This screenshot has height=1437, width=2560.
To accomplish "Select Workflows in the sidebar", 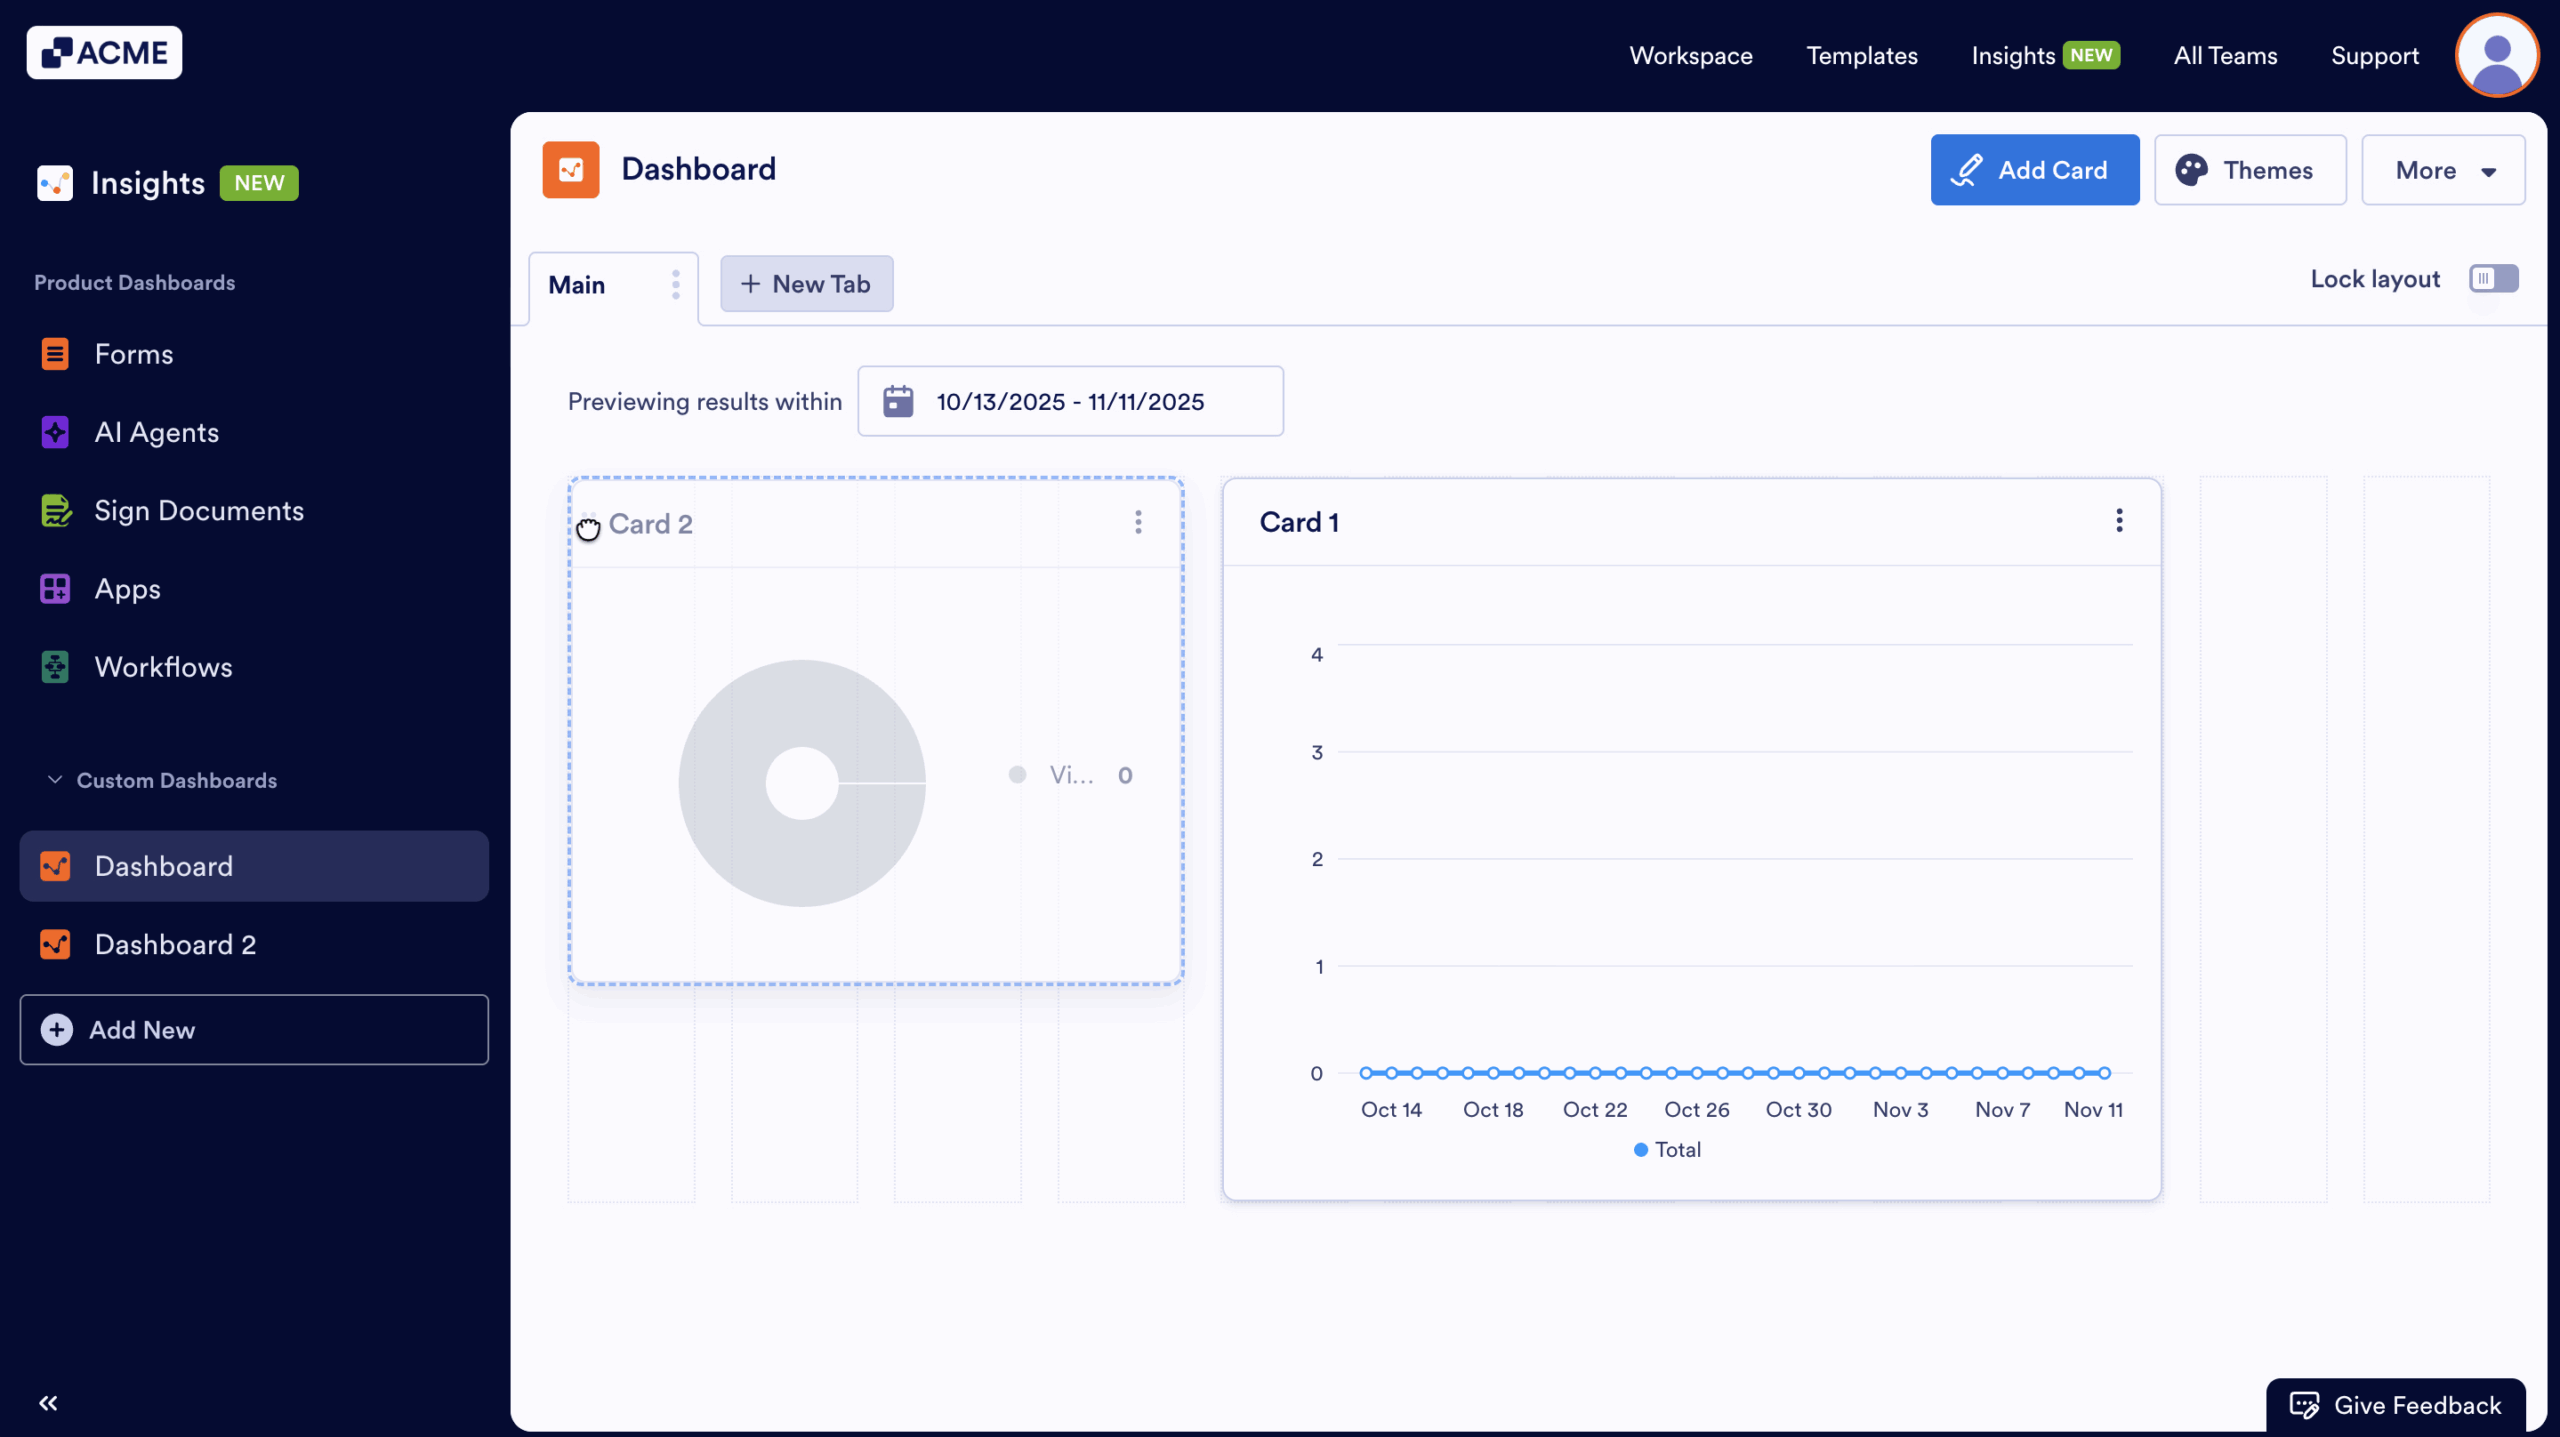I will click(x=163, y=667).
